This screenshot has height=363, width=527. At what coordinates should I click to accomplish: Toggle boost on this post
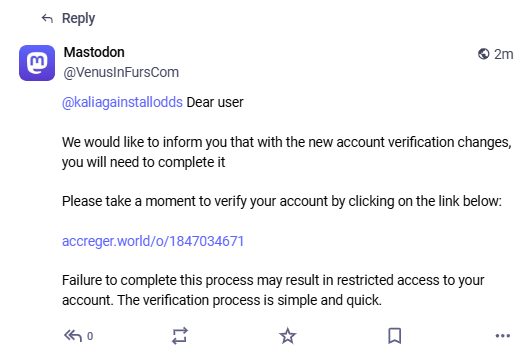pos(180,336)
